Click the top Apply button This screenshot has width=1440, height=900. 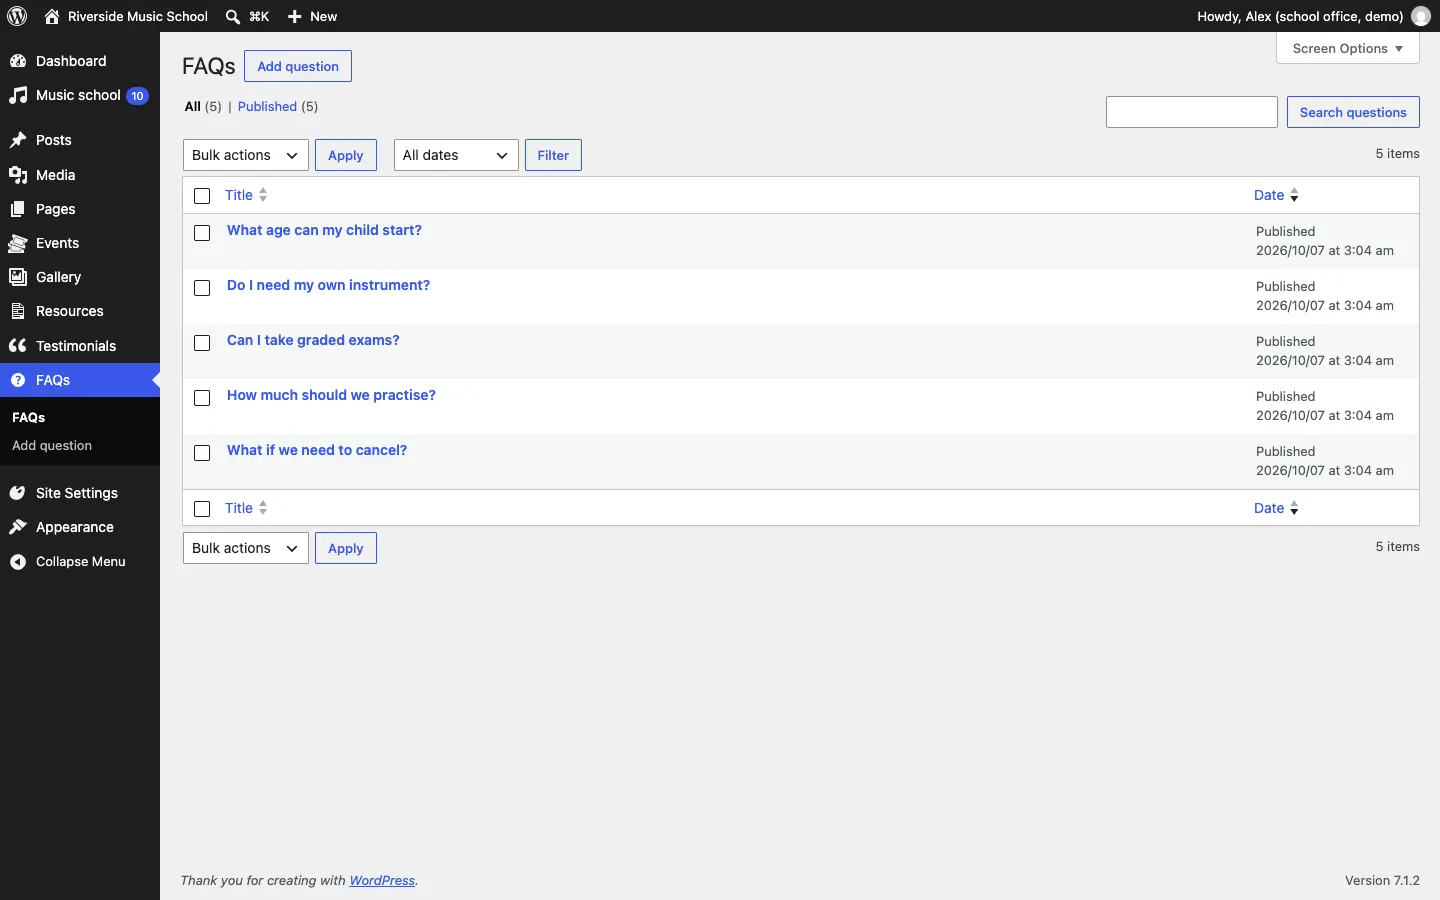click(346, 155)
